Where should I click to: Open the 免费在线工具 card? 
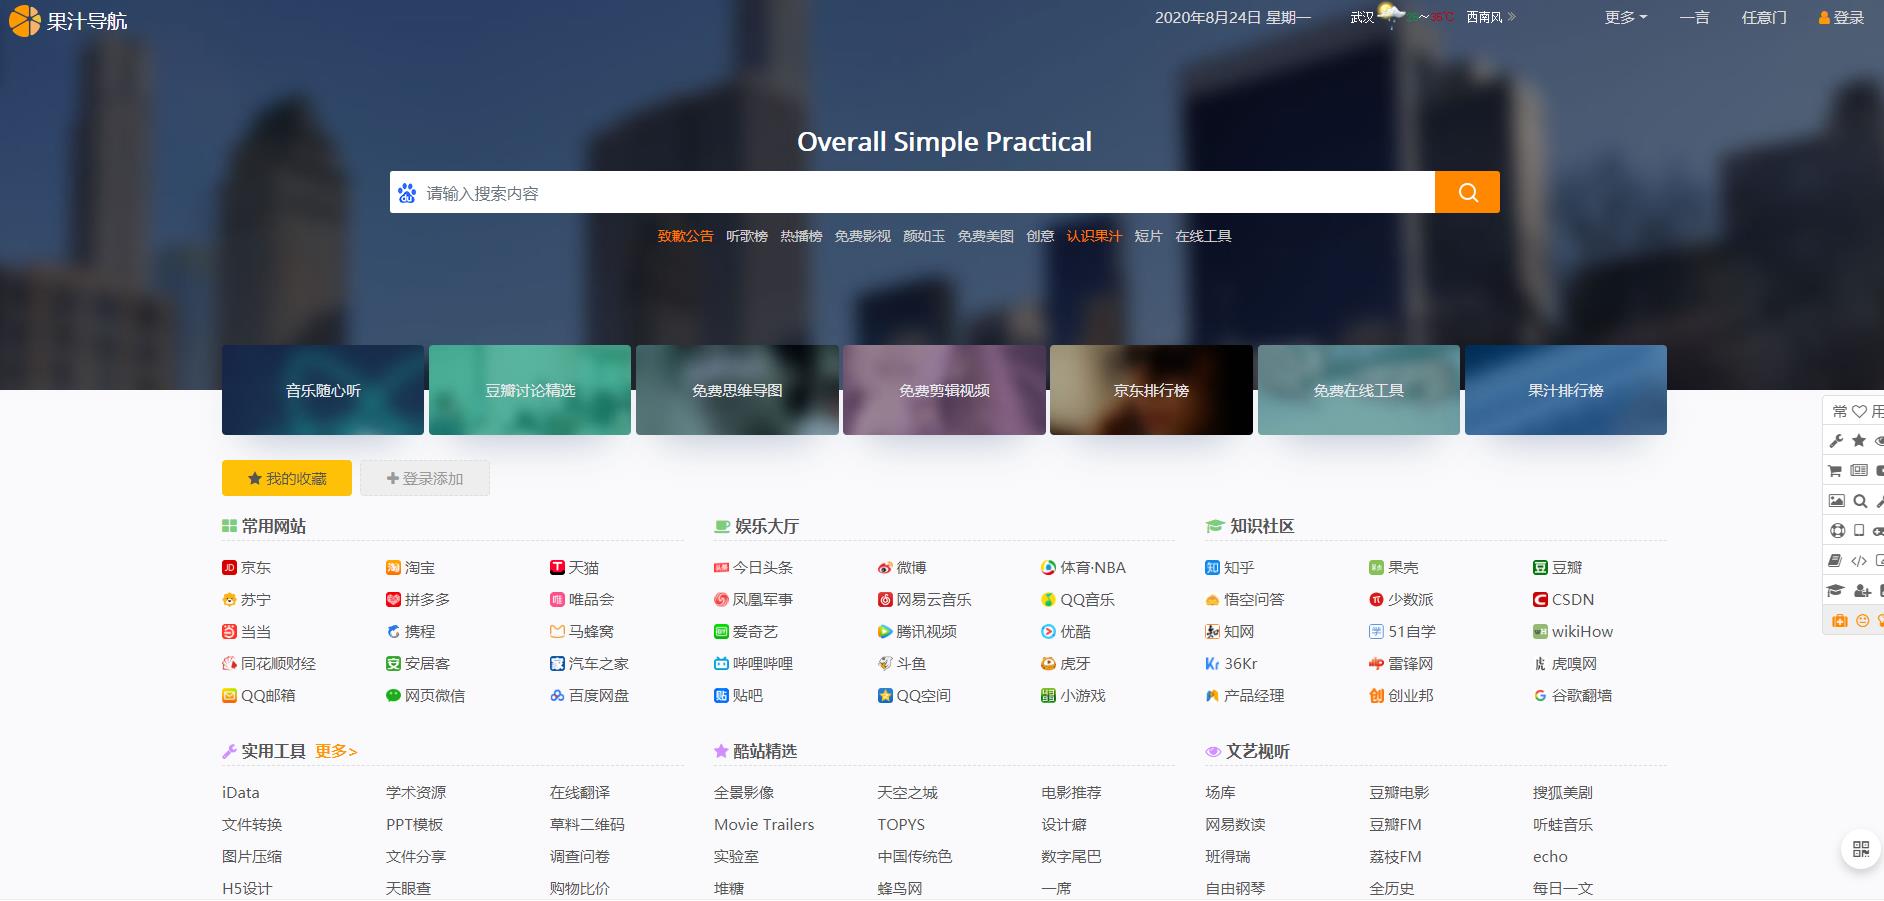click(x=1359, y=390)
